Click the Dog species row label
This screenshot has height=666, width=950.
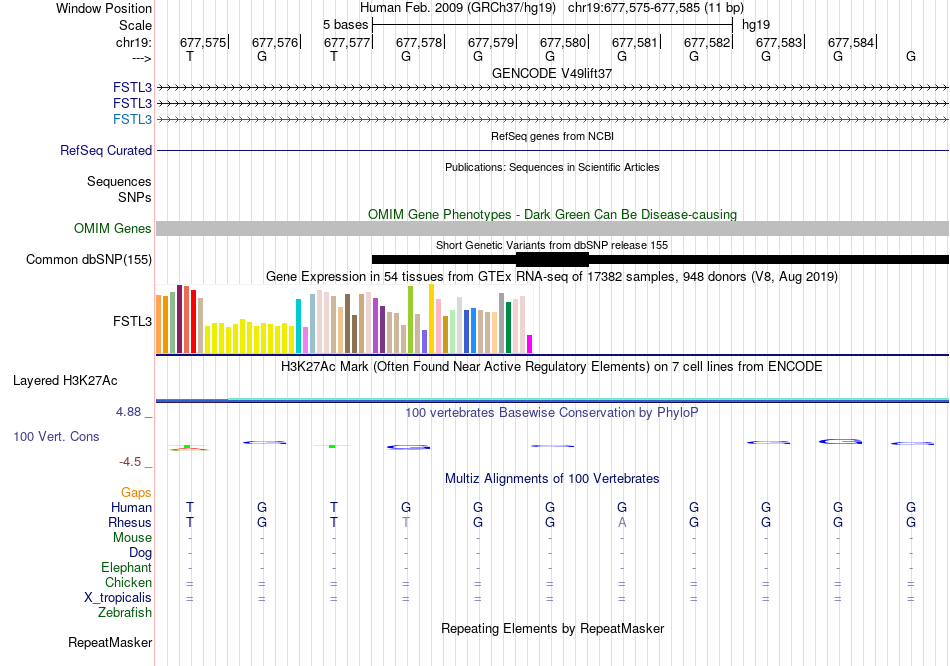tap(140, 553)
